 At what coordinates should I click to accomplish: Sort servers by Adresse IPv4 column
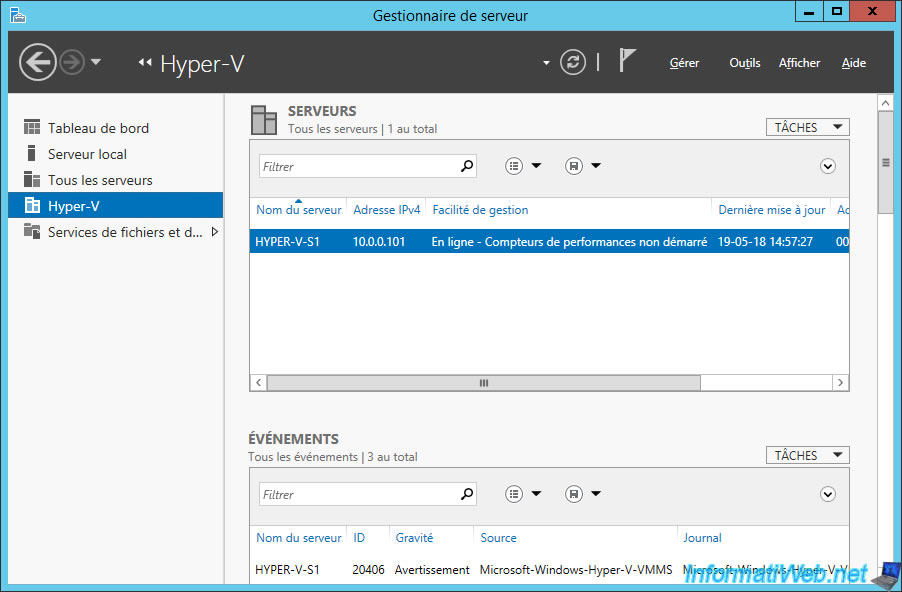[x=387, y=210]
